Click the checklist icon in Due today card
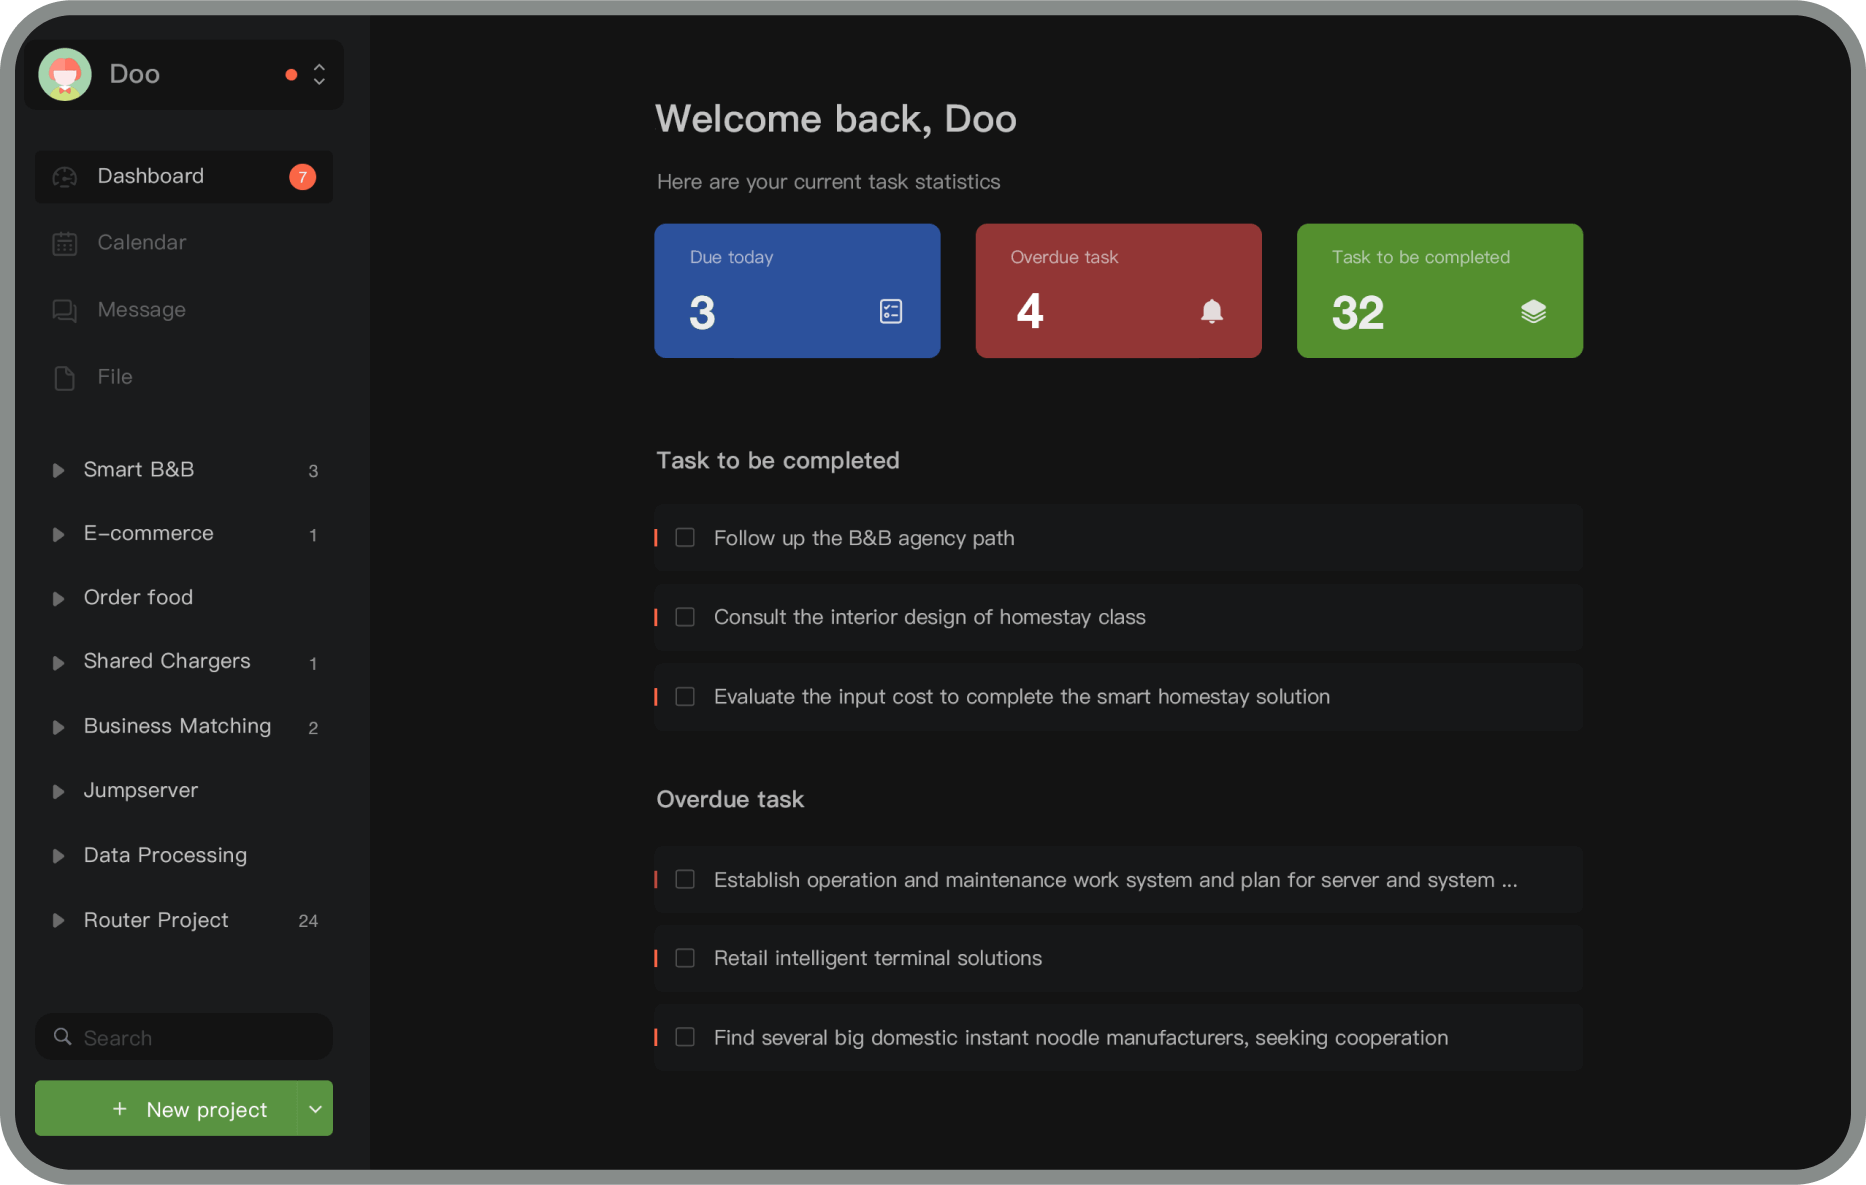1866x1185 pixels. pyautogui.click(x=890, y=312)
